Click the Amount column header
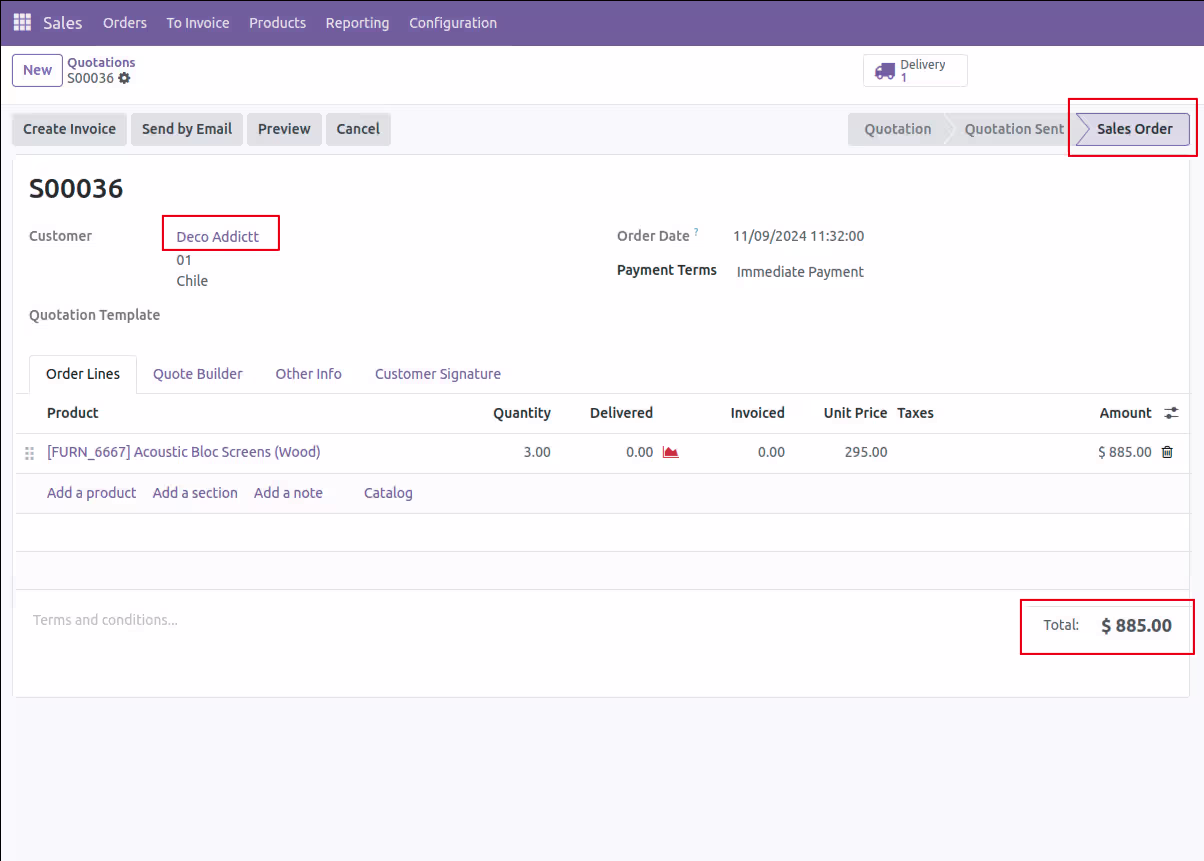 click(1126, 413)
